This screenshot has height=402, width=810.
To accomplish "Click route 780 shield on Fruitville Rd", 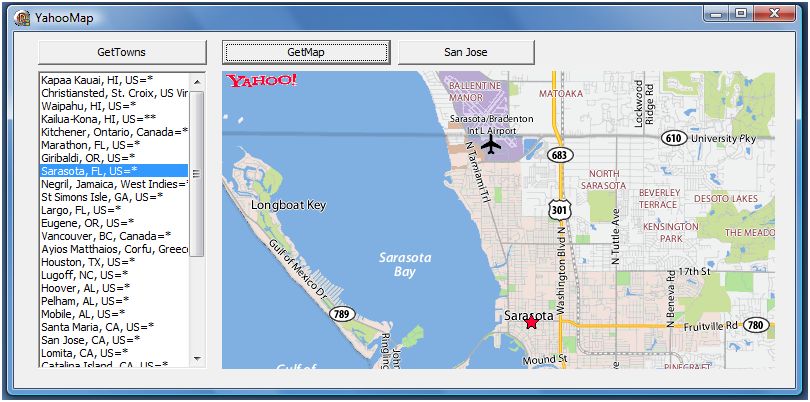I will coord(756,325).
